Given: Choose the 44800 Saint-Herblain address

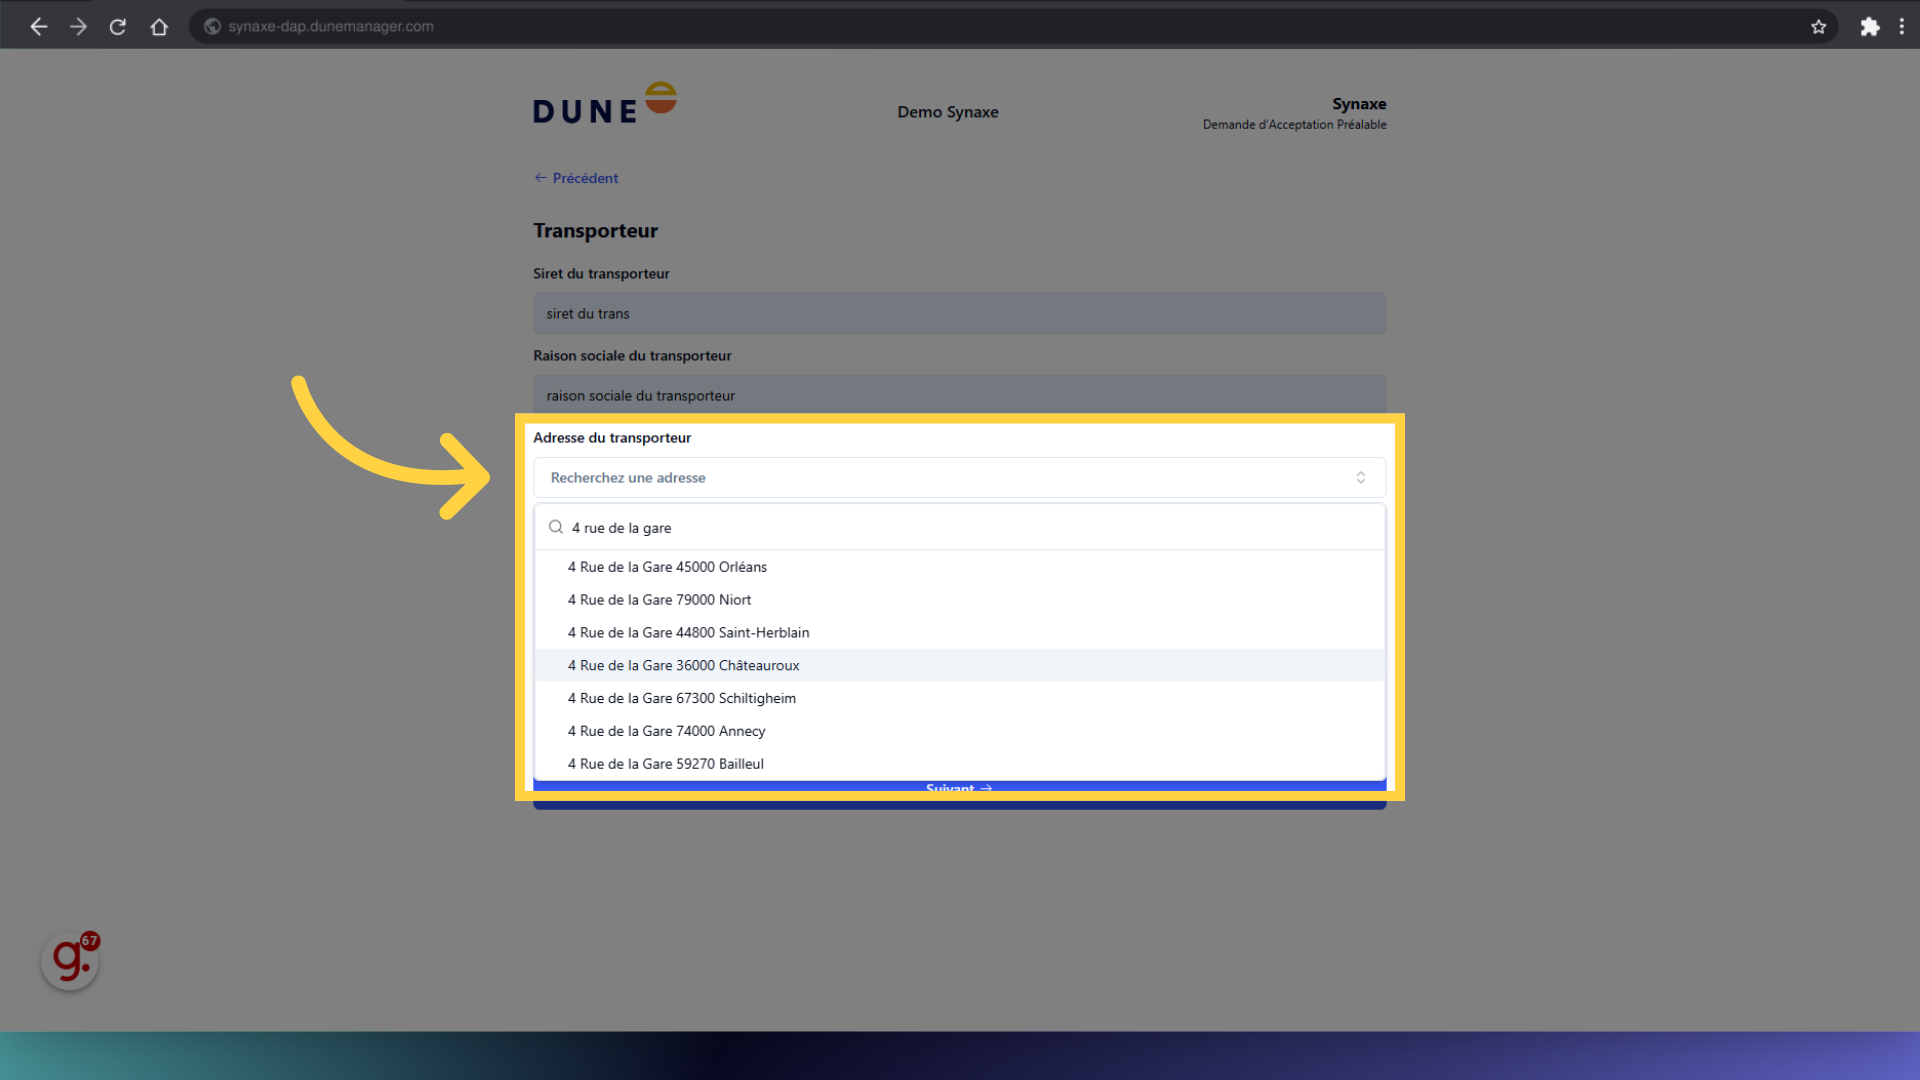Looking at the screenshot, I should 688,633.
